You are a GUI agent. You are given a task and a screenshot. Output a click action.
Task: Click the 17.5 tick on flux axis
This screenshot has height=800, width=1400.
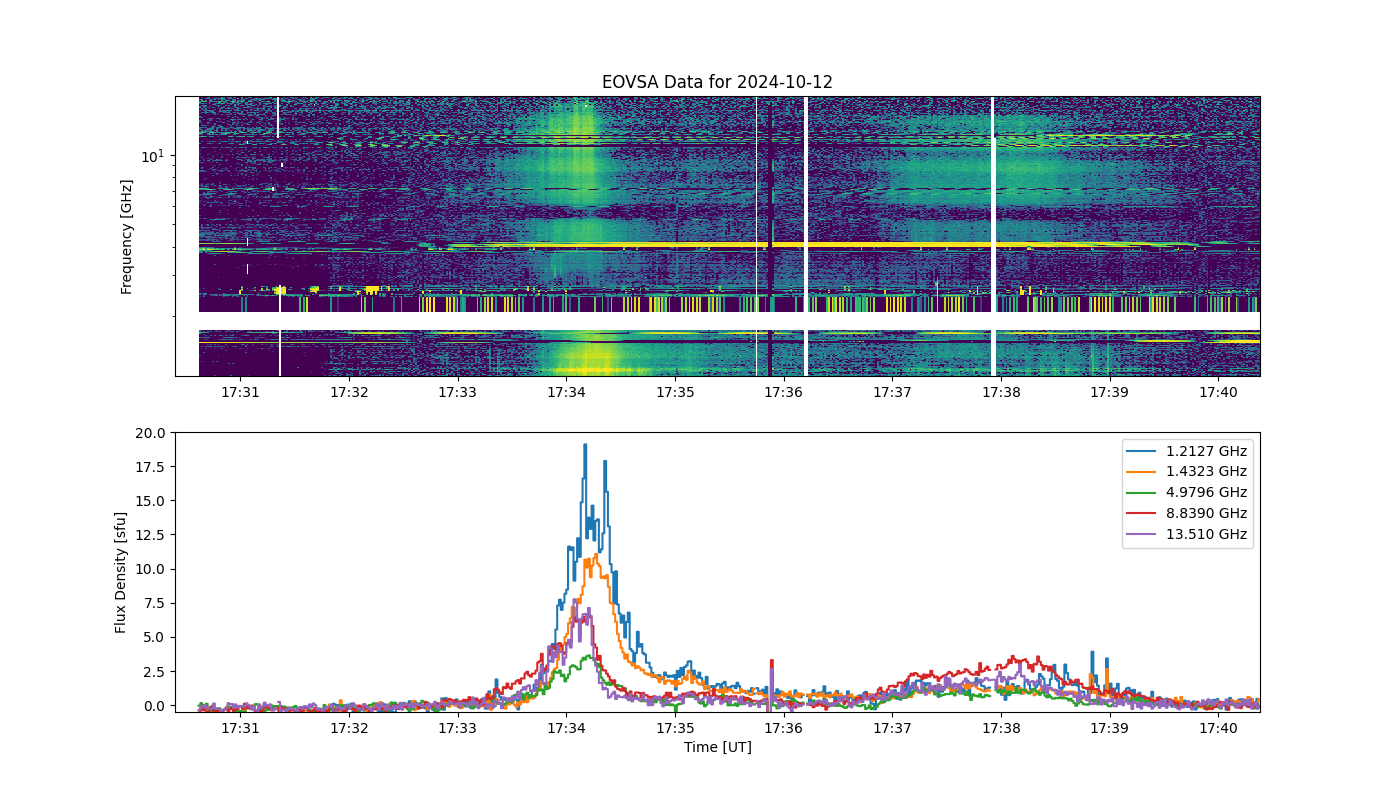tap(152, 467)
